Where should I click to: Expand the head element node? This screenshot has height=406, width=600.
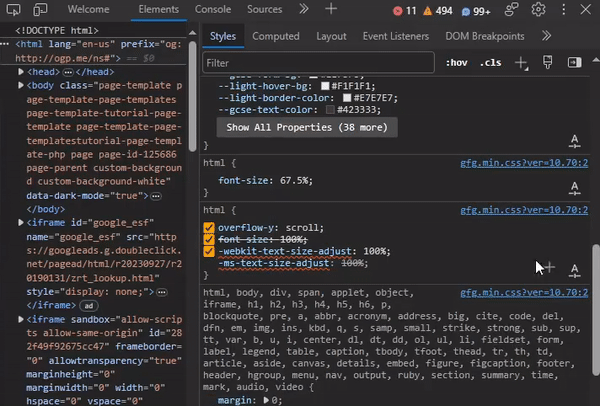click(x=21, y=72)
